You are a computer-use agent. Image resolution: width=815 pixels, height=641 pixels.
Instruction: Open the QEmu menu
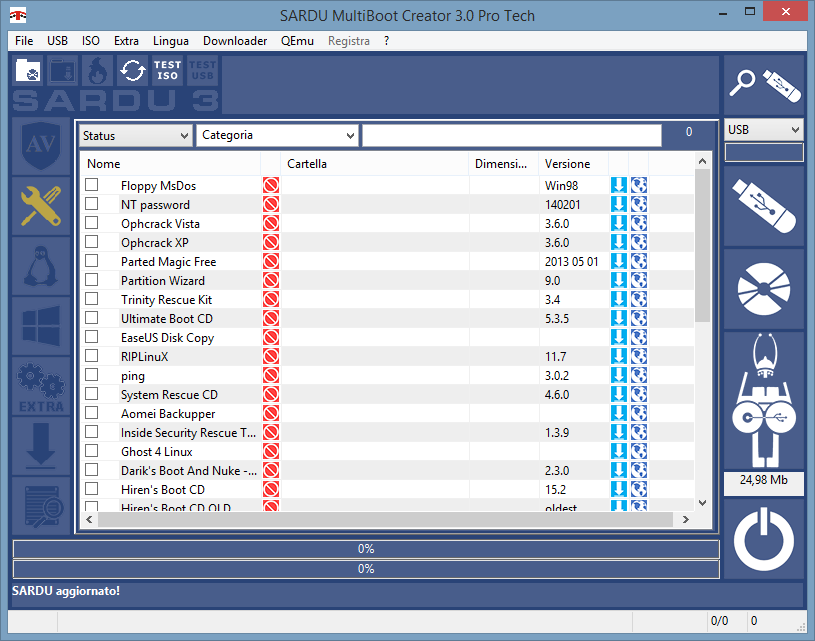coord(297,41)
